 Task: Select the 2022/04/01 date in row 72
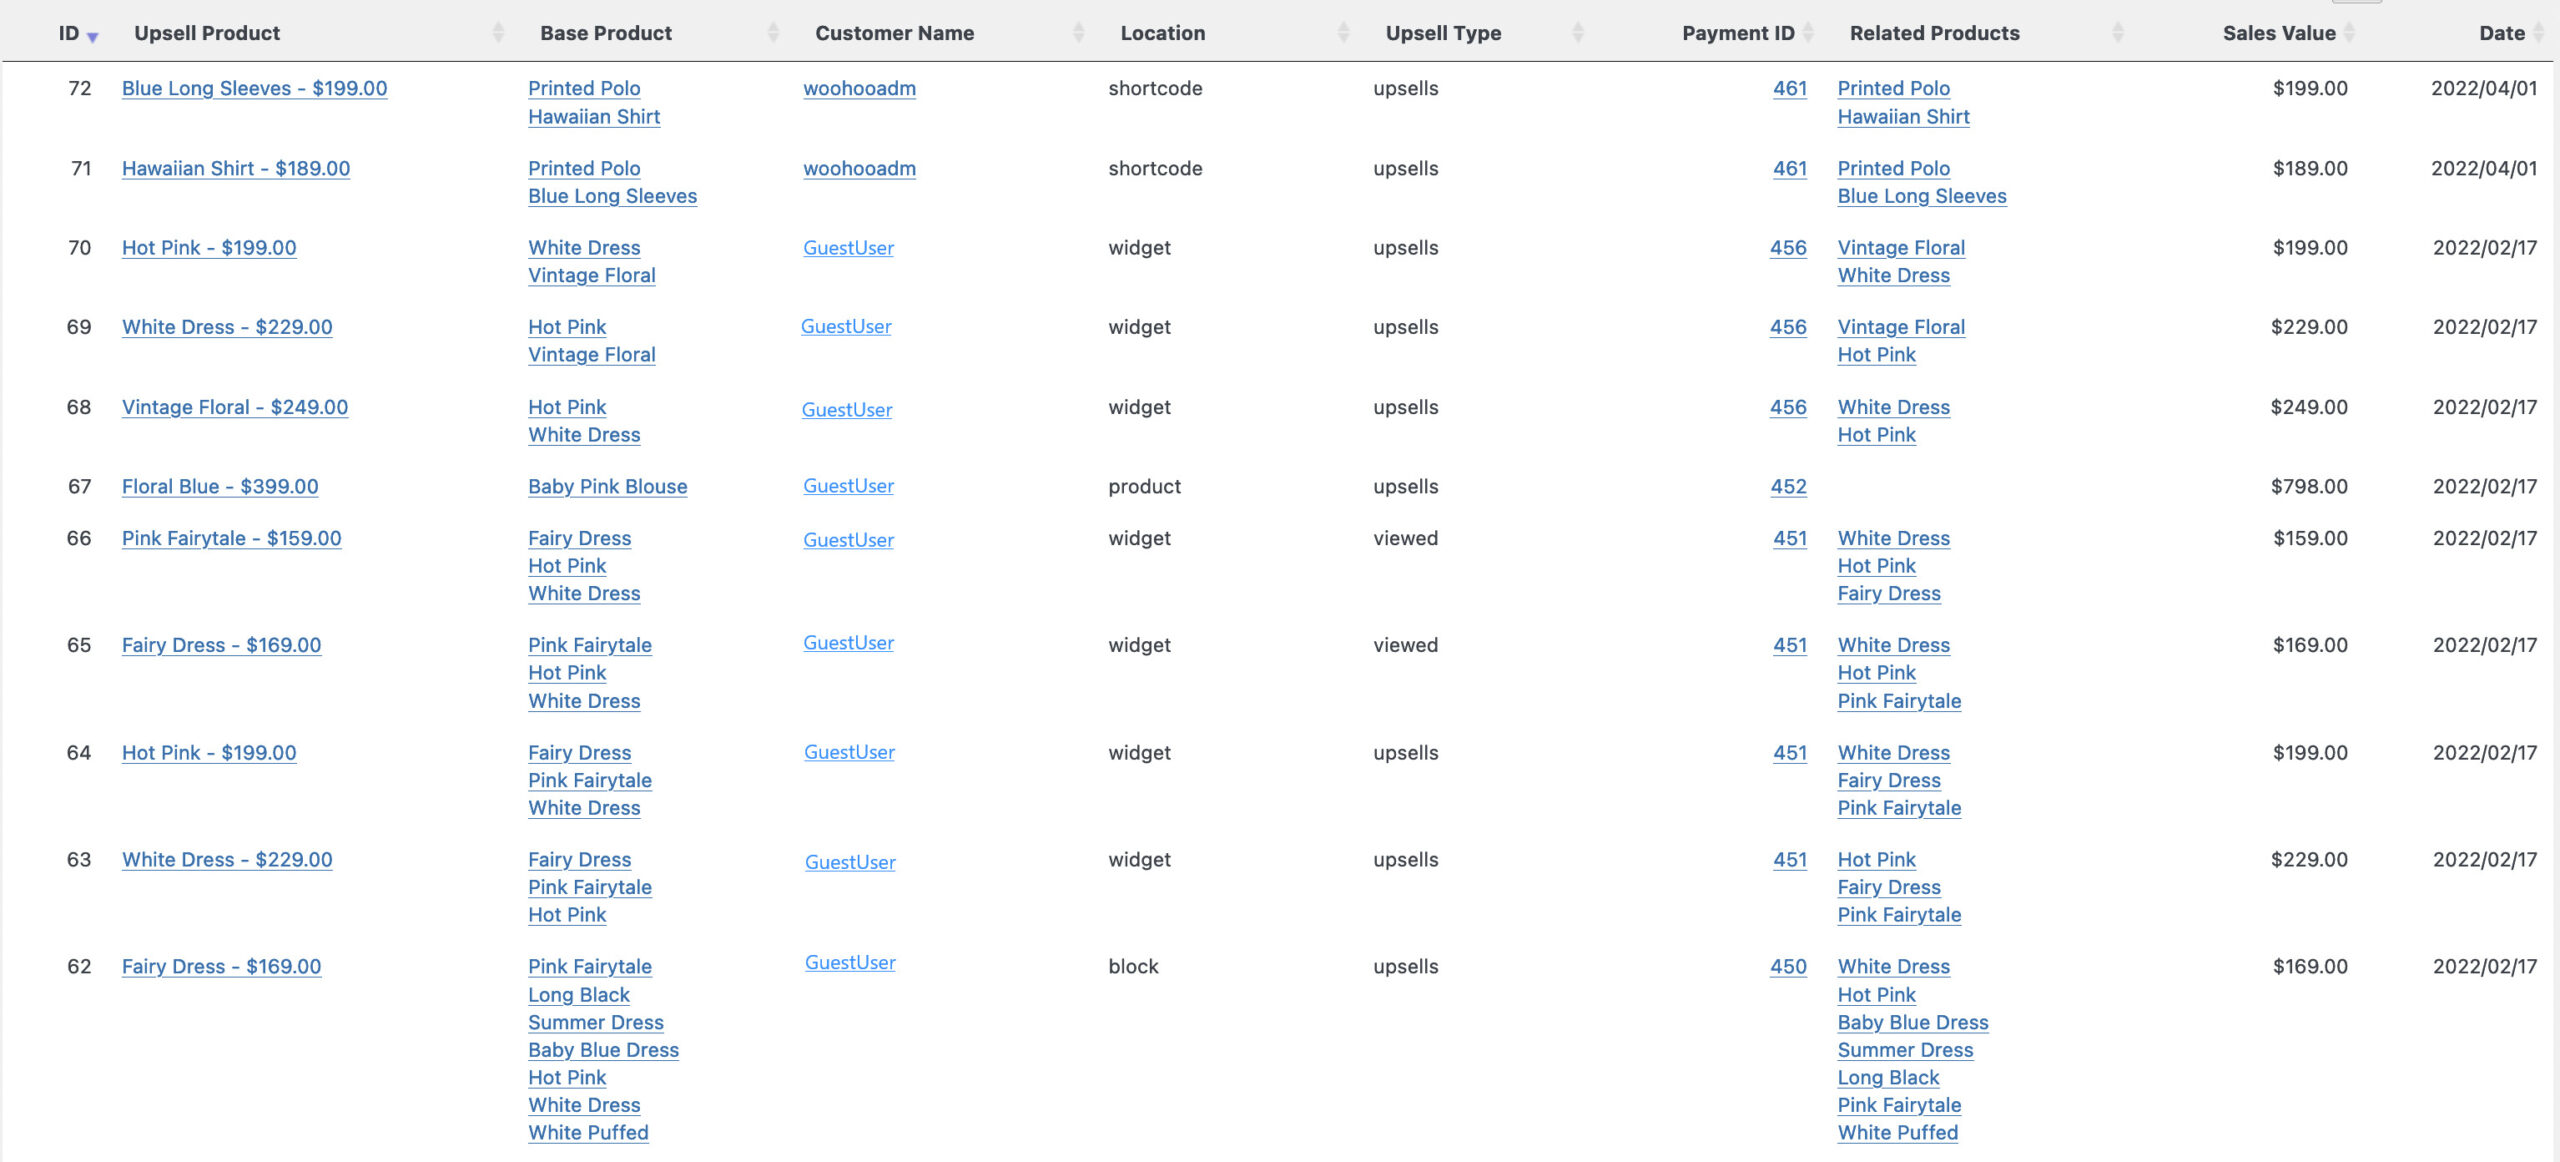[2484, 88]
